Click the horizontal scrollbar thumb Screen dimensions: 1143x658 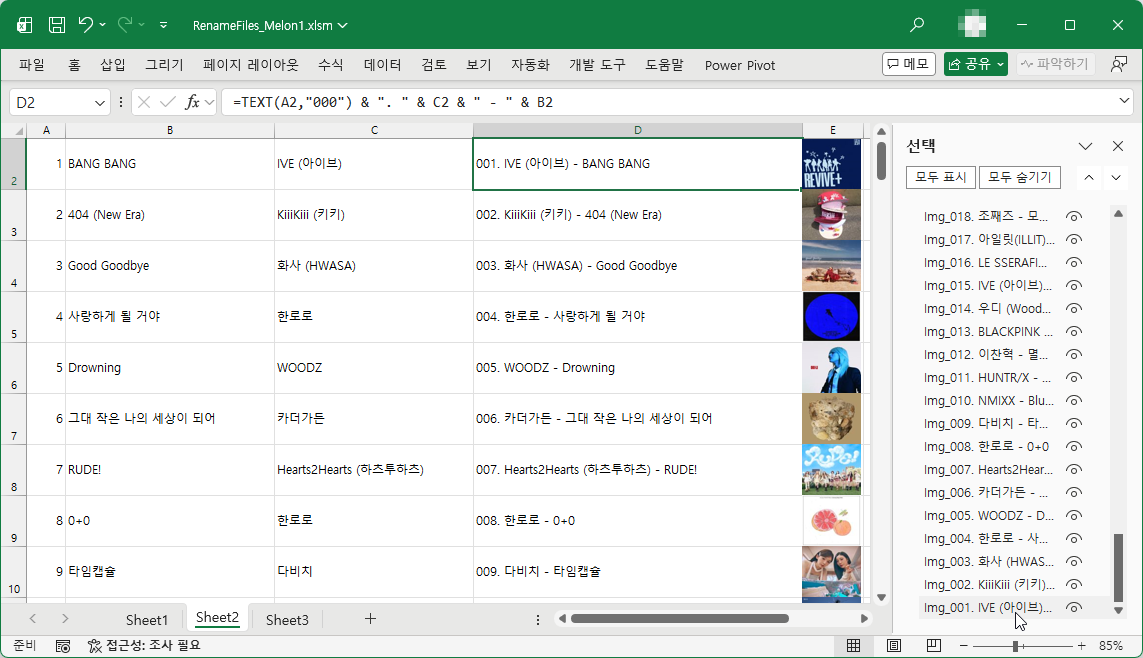point(679,619)
